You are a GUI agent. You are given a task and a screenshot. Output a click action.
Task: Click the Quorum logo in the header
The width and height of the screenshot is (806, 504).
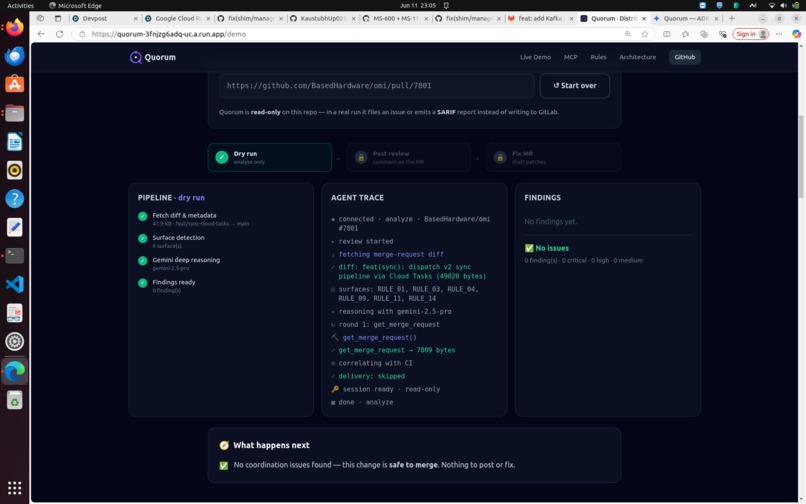click(x=153, y=57)
